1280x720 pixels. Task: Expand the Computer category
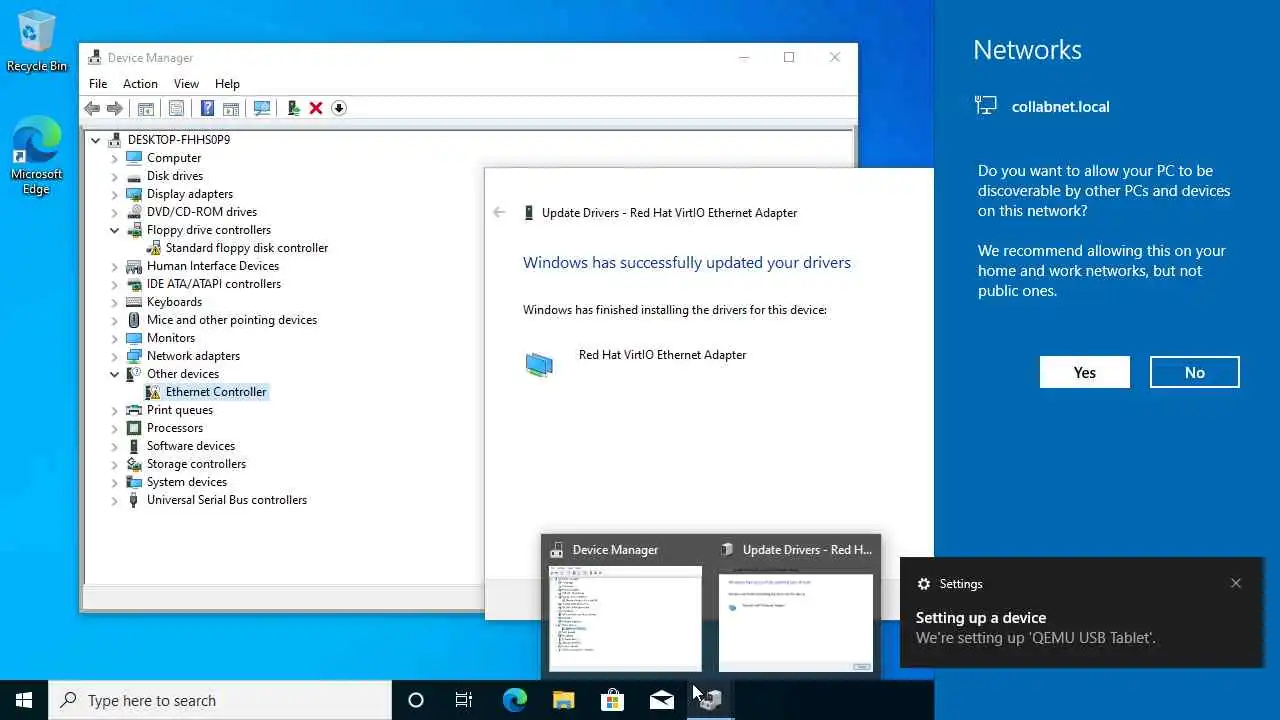pos(115,158)
